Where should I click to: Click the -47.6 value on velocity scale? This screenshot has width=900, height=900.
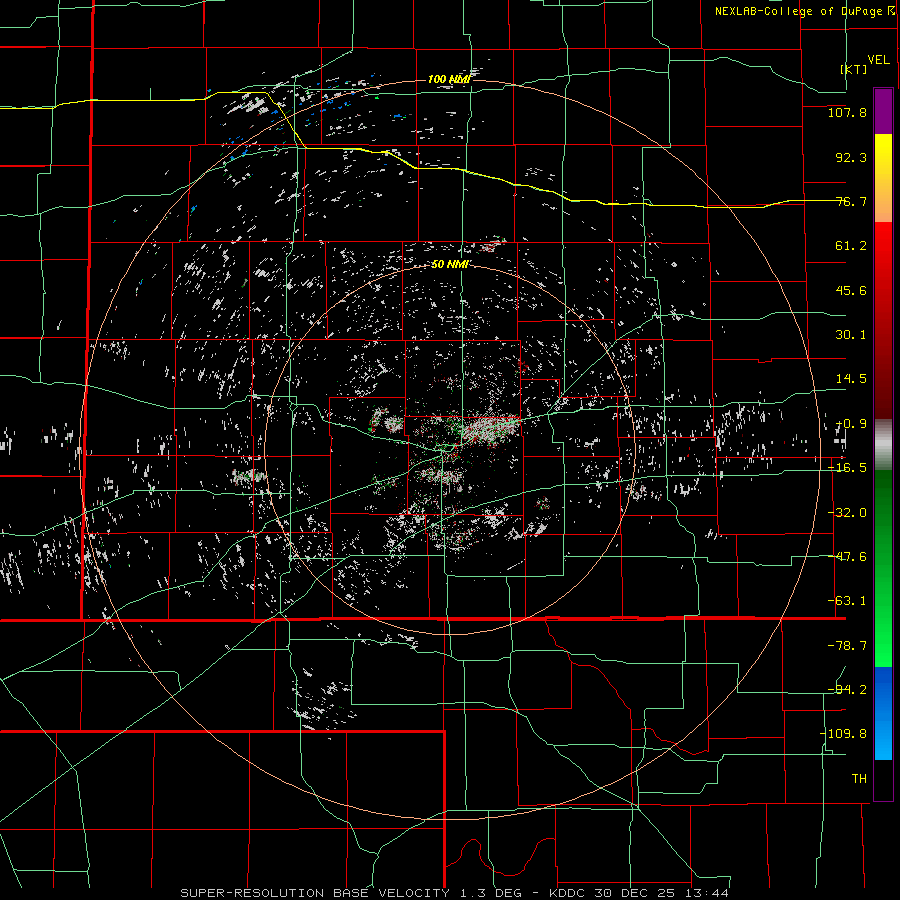847,557
